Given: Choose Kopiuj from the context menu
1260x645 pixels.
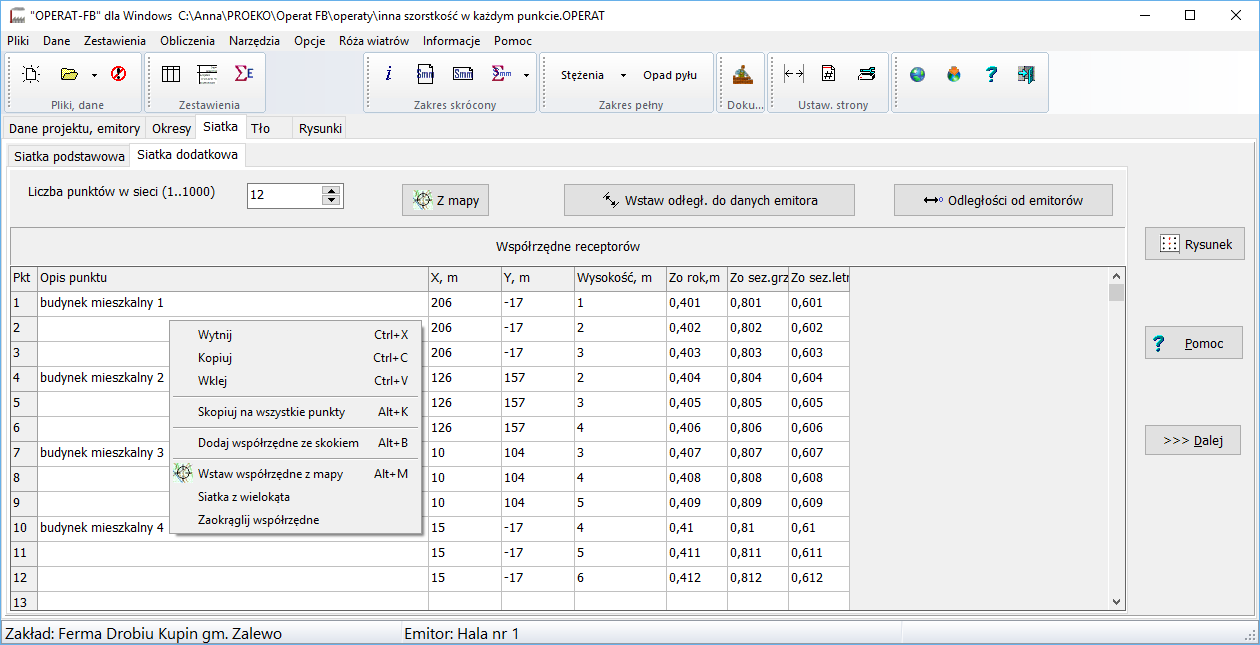Looking at the screenshot, I should pos(295,358).
